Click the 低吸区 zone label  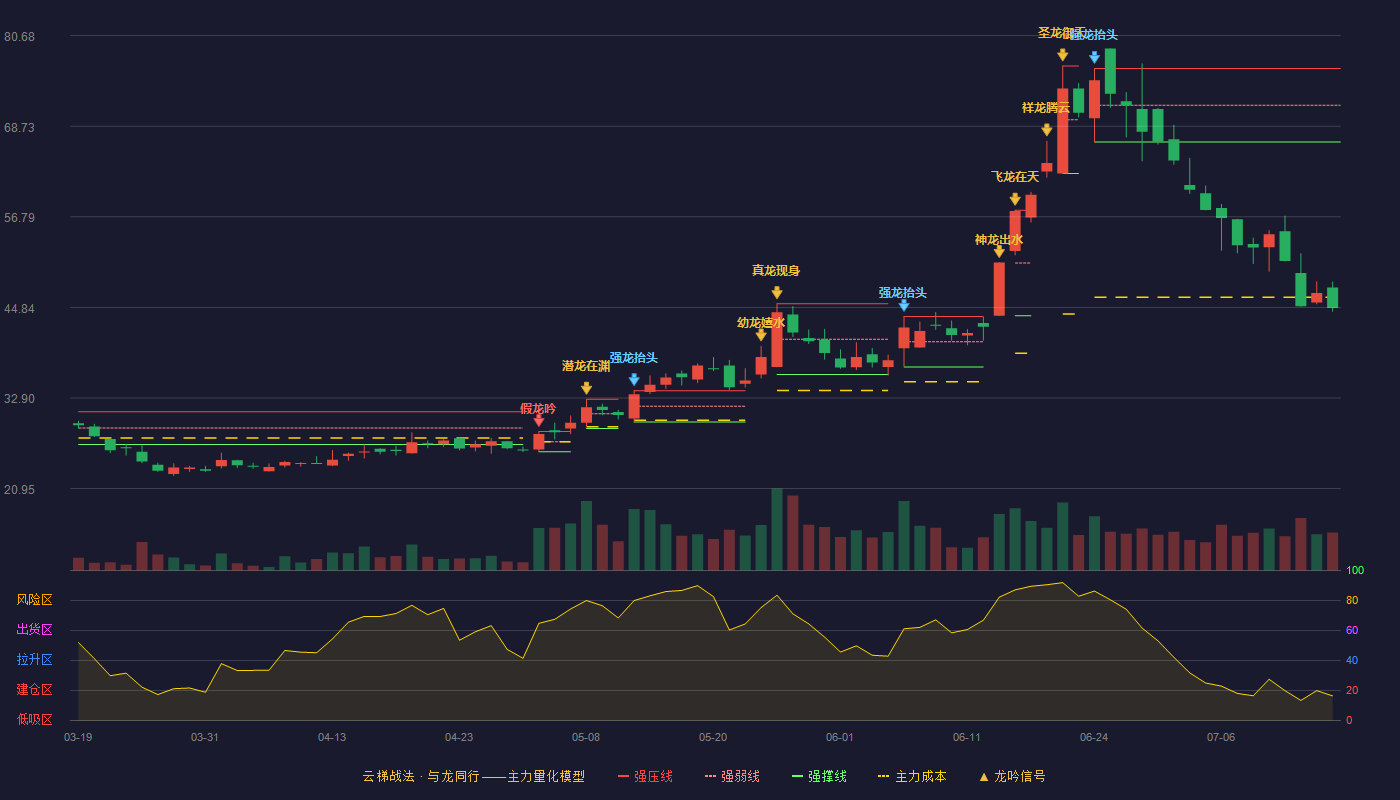coord(35,719)
